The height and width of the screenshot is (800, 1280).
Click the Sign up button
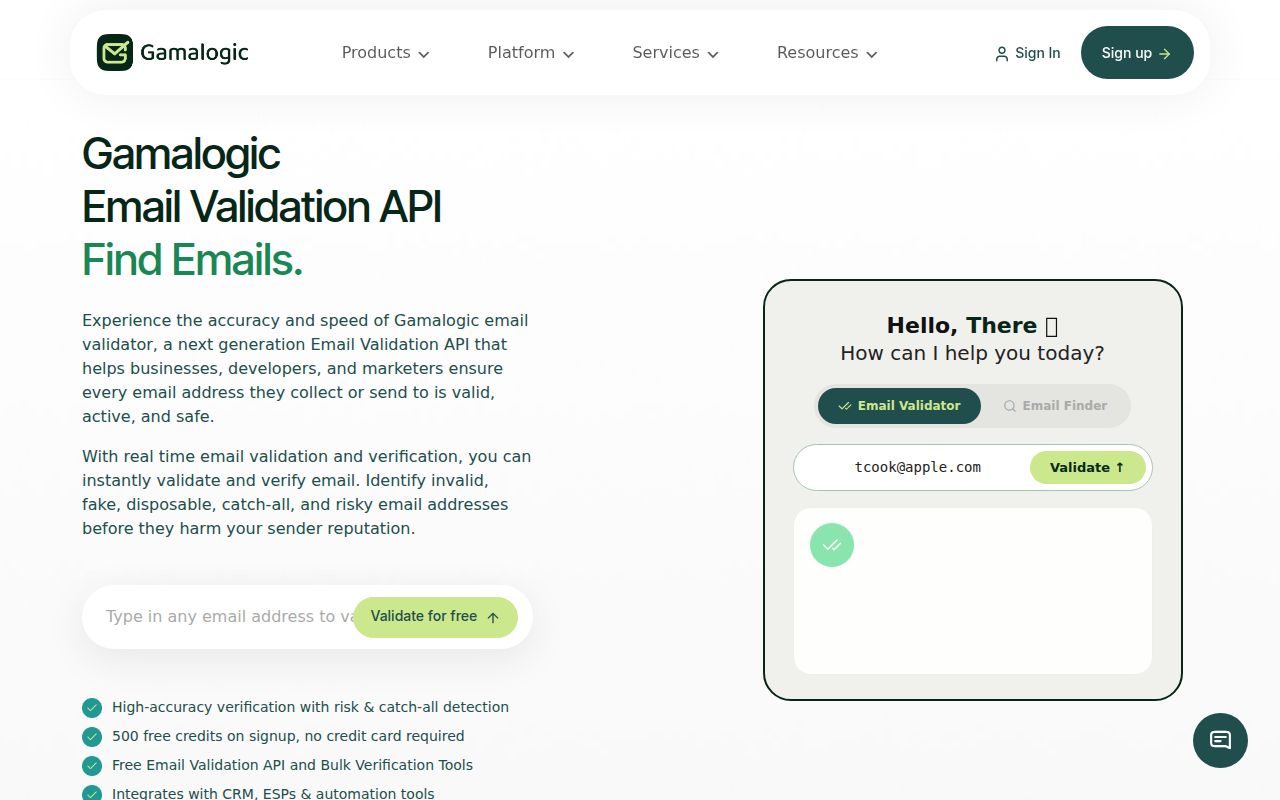[1137, 53]
